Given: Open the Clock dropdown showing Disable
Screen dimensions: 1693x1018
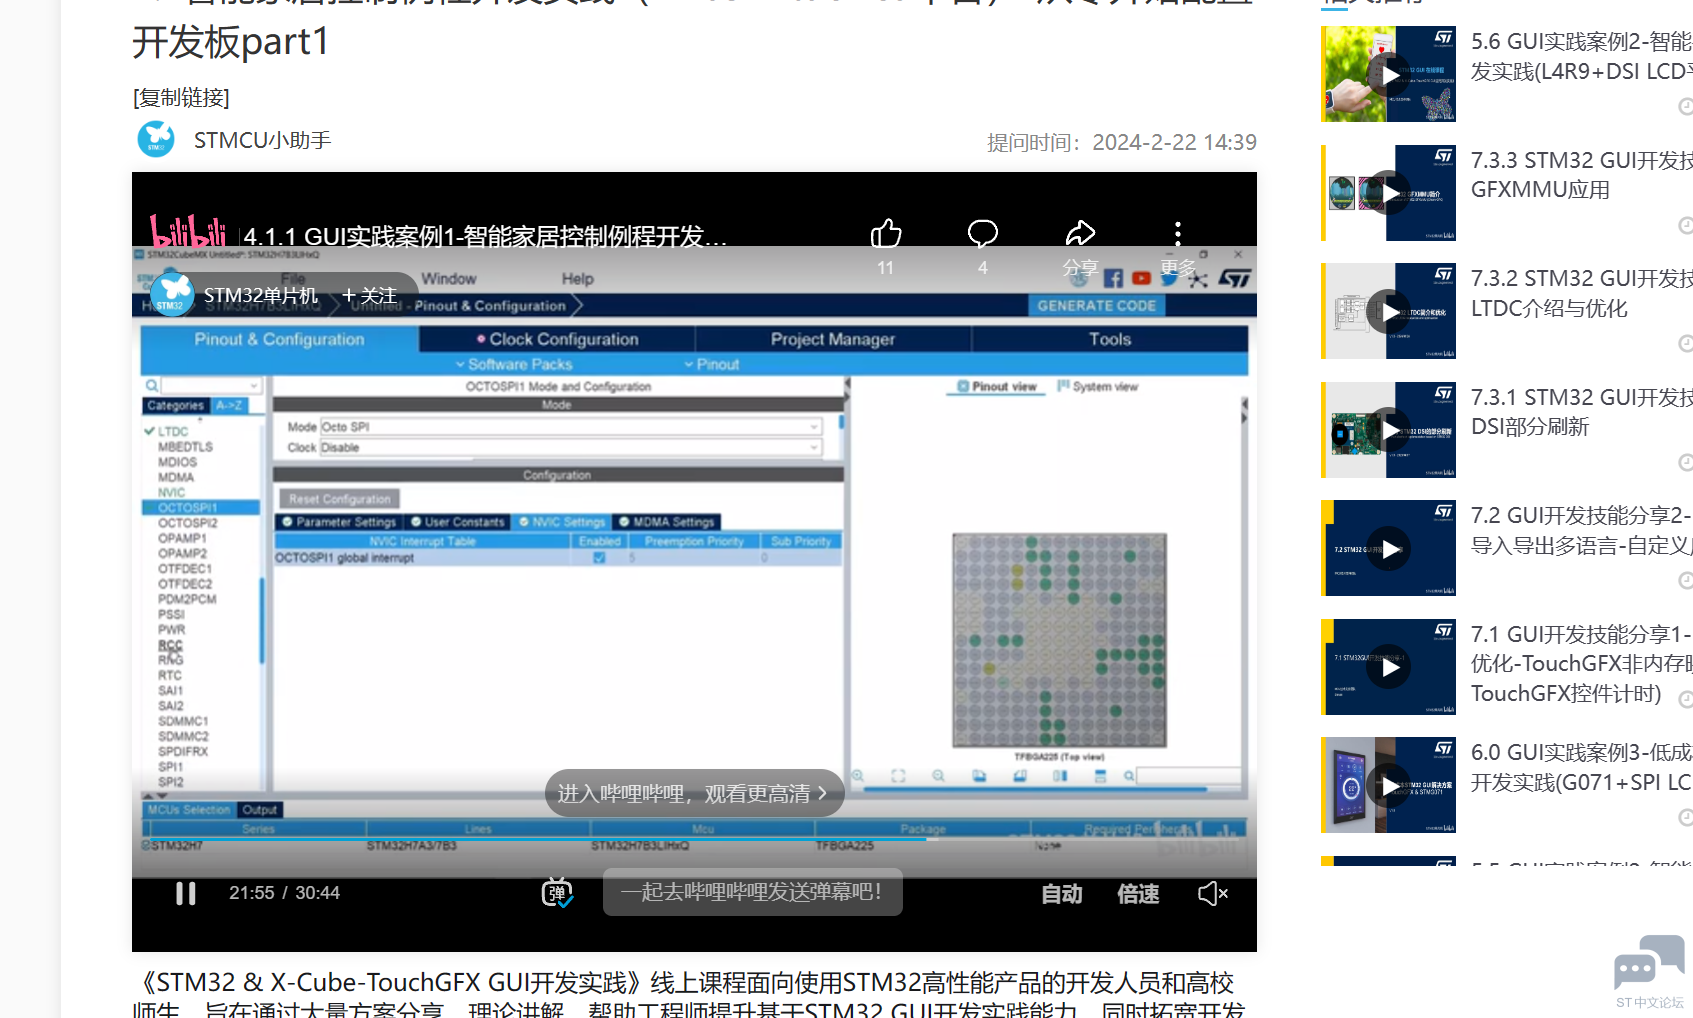Looking at the screenshot, I should pos(571,448).
